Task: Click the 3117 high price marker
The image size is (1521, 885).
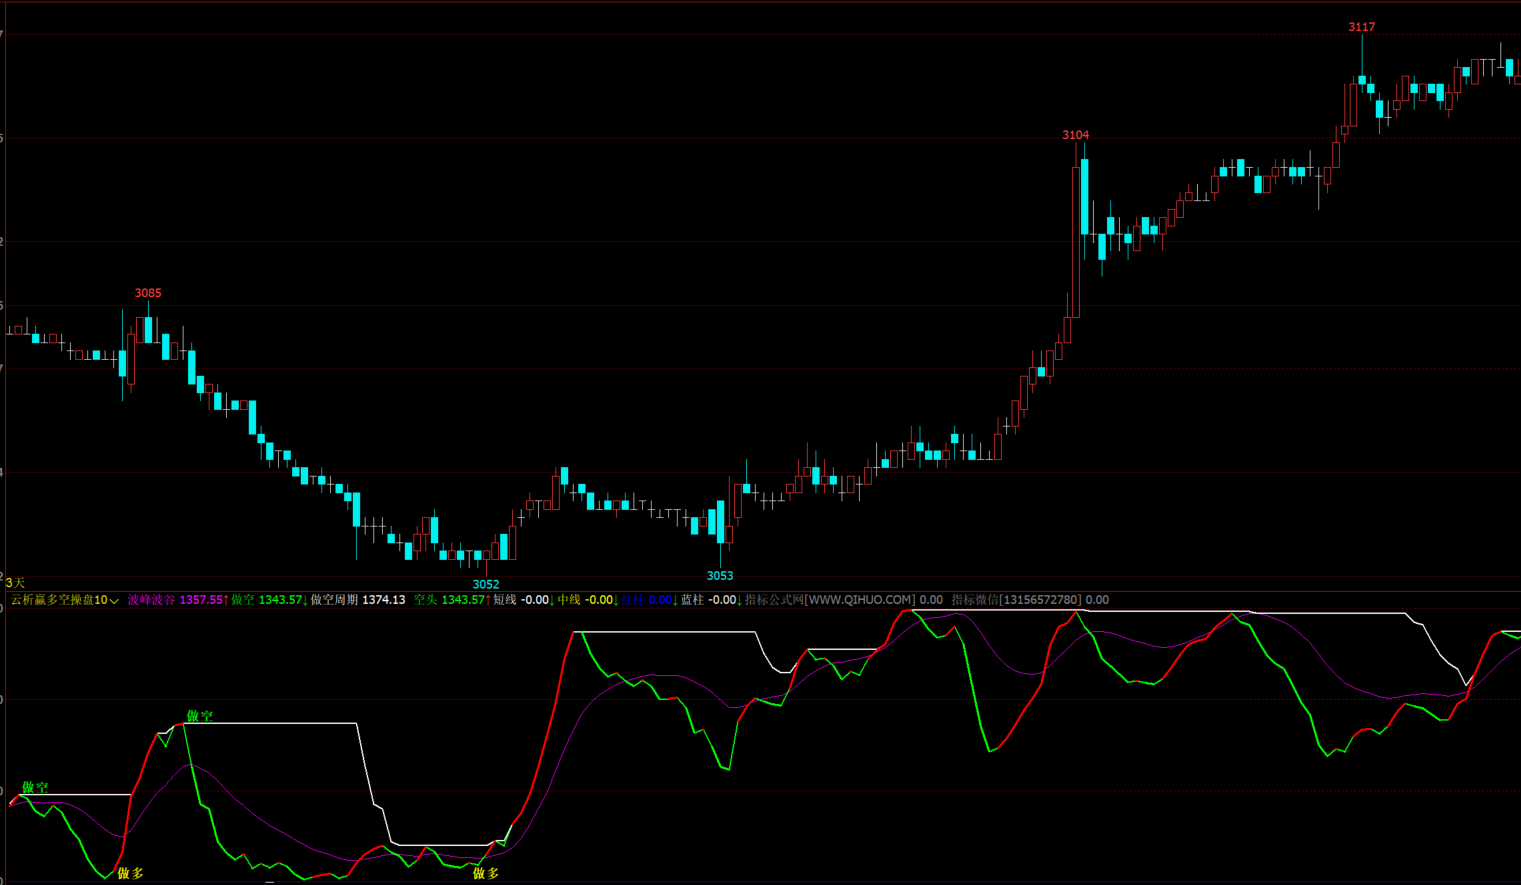Action: [x=1362, y=27]
